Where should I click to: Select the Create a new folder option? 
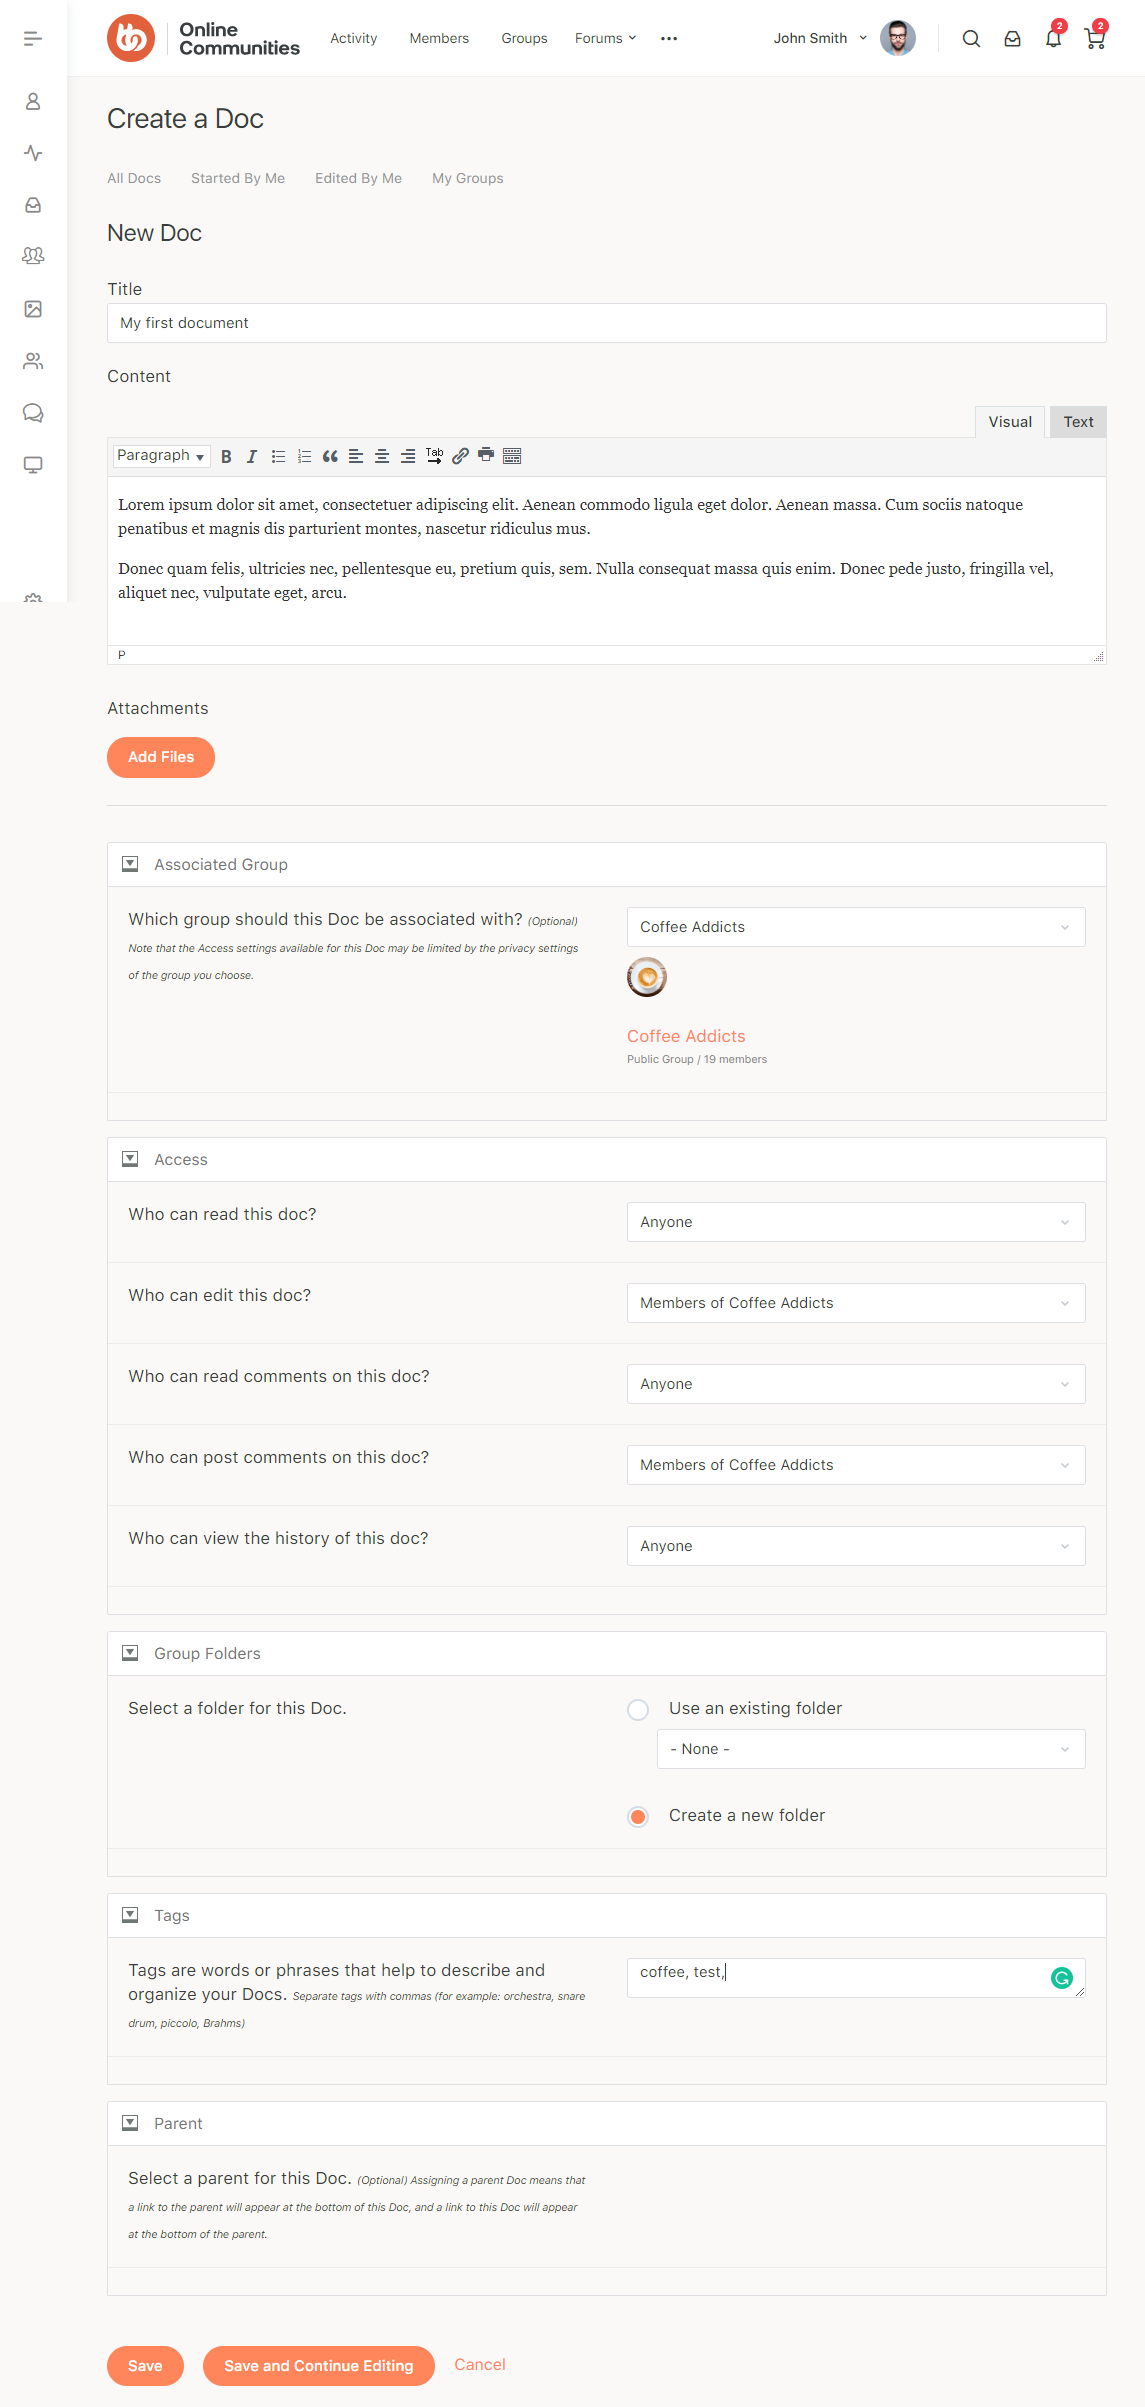pos(637,1815)
